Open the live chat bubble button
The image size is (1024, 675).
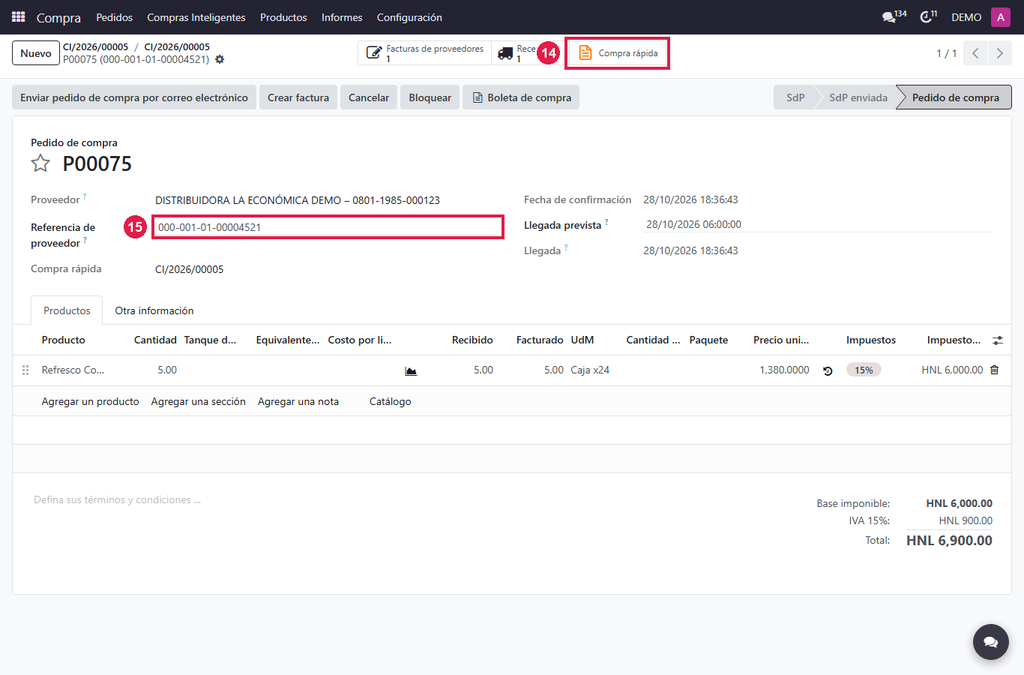pos(991,642)
